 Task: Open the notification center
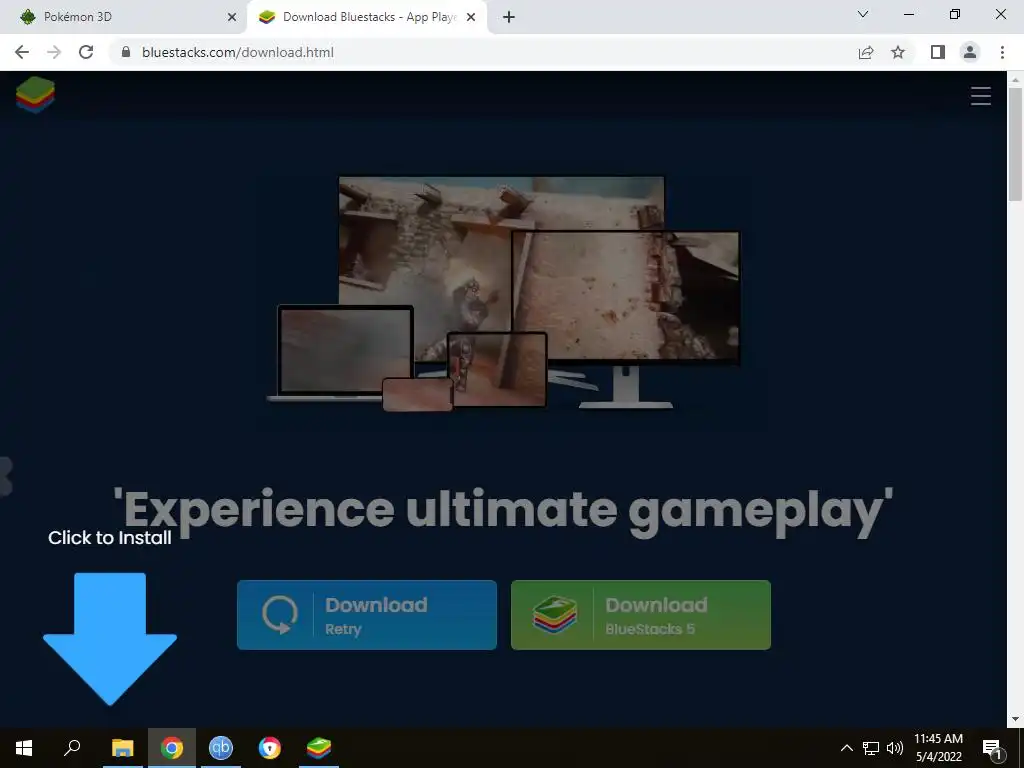[x=991, y=748]
